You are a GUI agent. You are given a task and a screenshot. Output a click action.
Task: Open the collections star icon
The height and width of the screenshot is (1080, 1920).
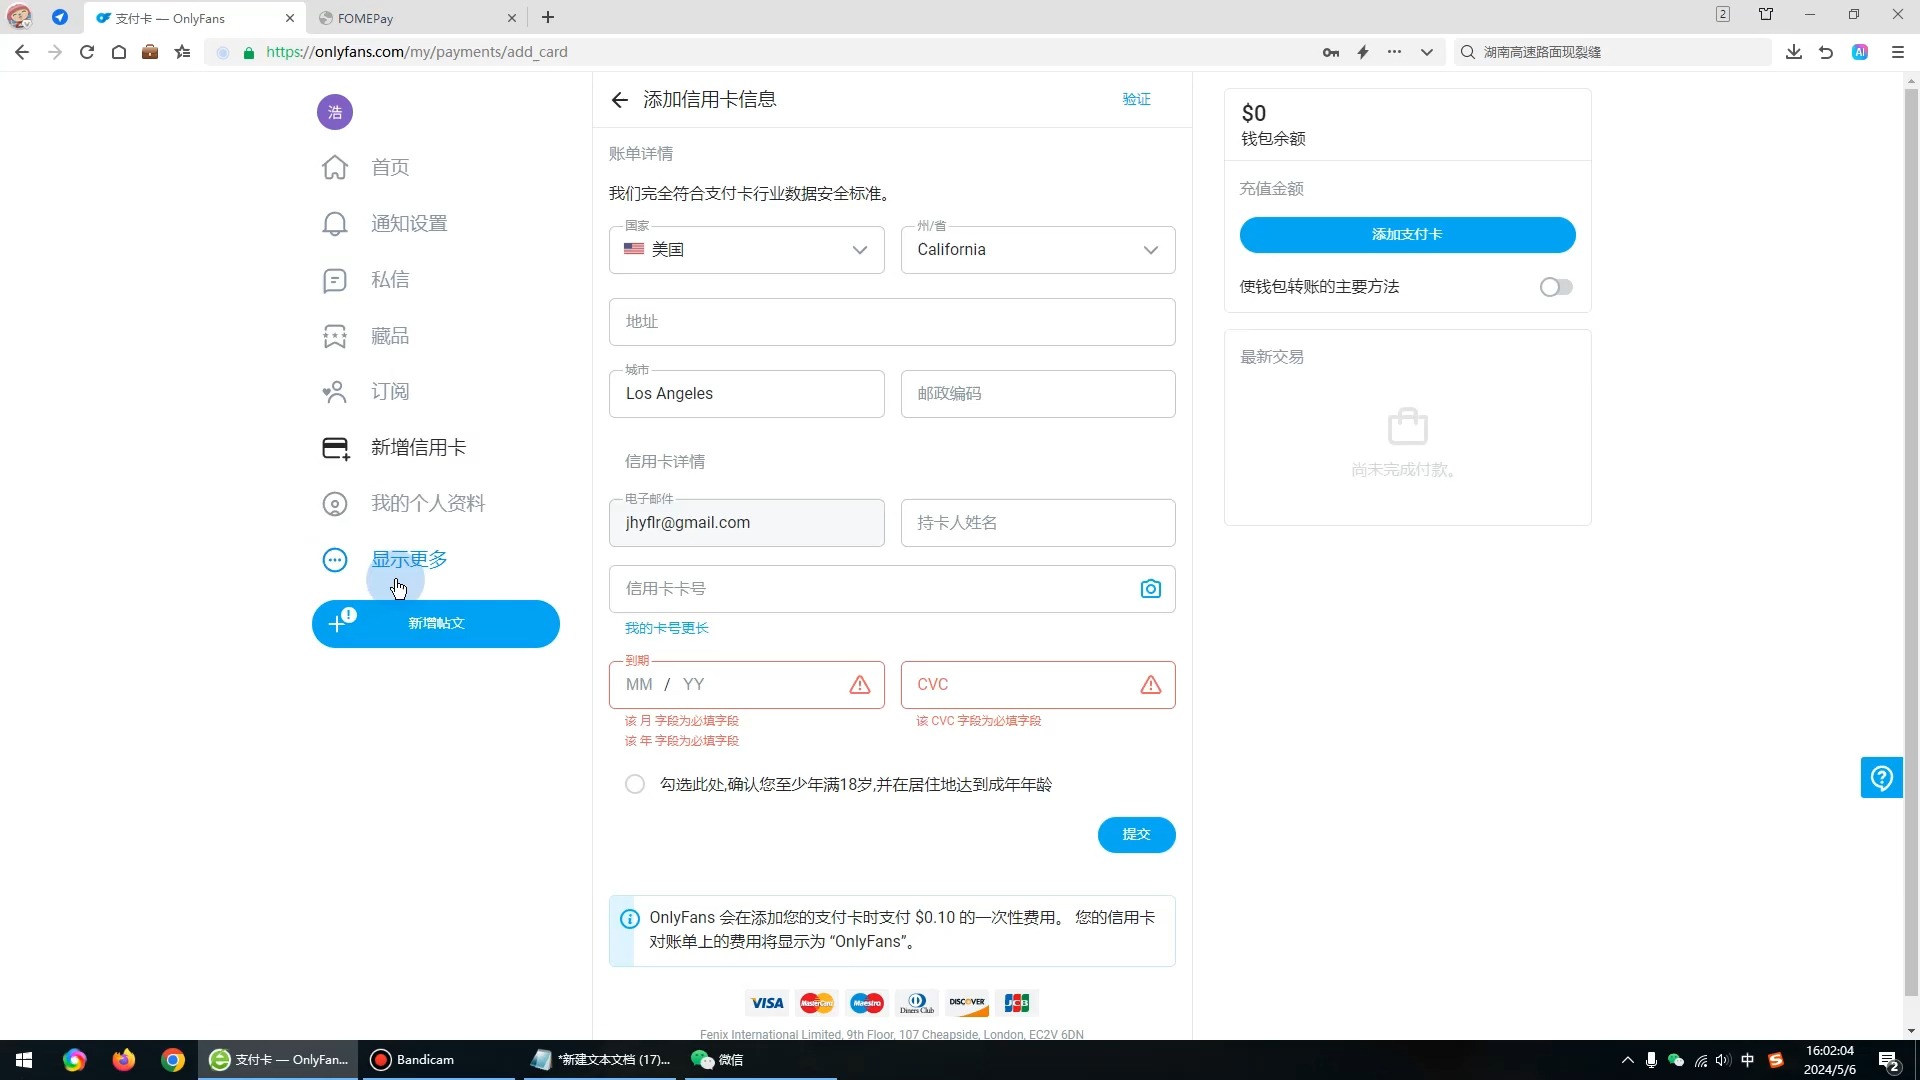pyautogui.click(x=335, y=336)
